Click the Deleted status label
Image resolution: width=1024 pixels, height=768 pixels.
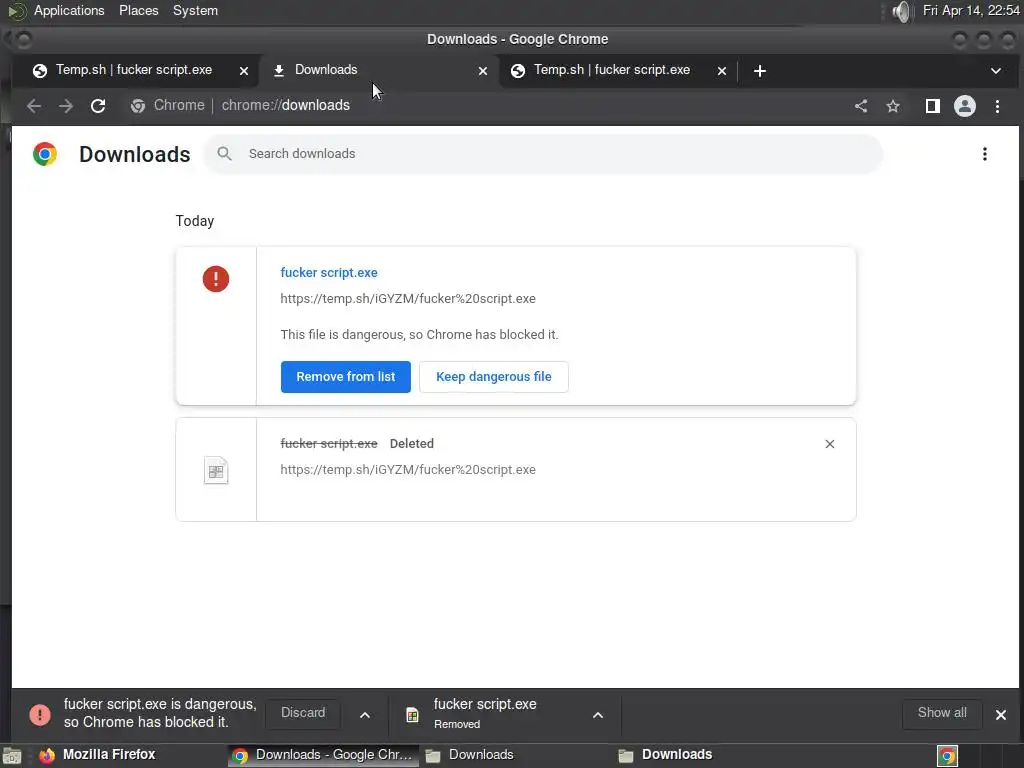(x=411, y=444)
